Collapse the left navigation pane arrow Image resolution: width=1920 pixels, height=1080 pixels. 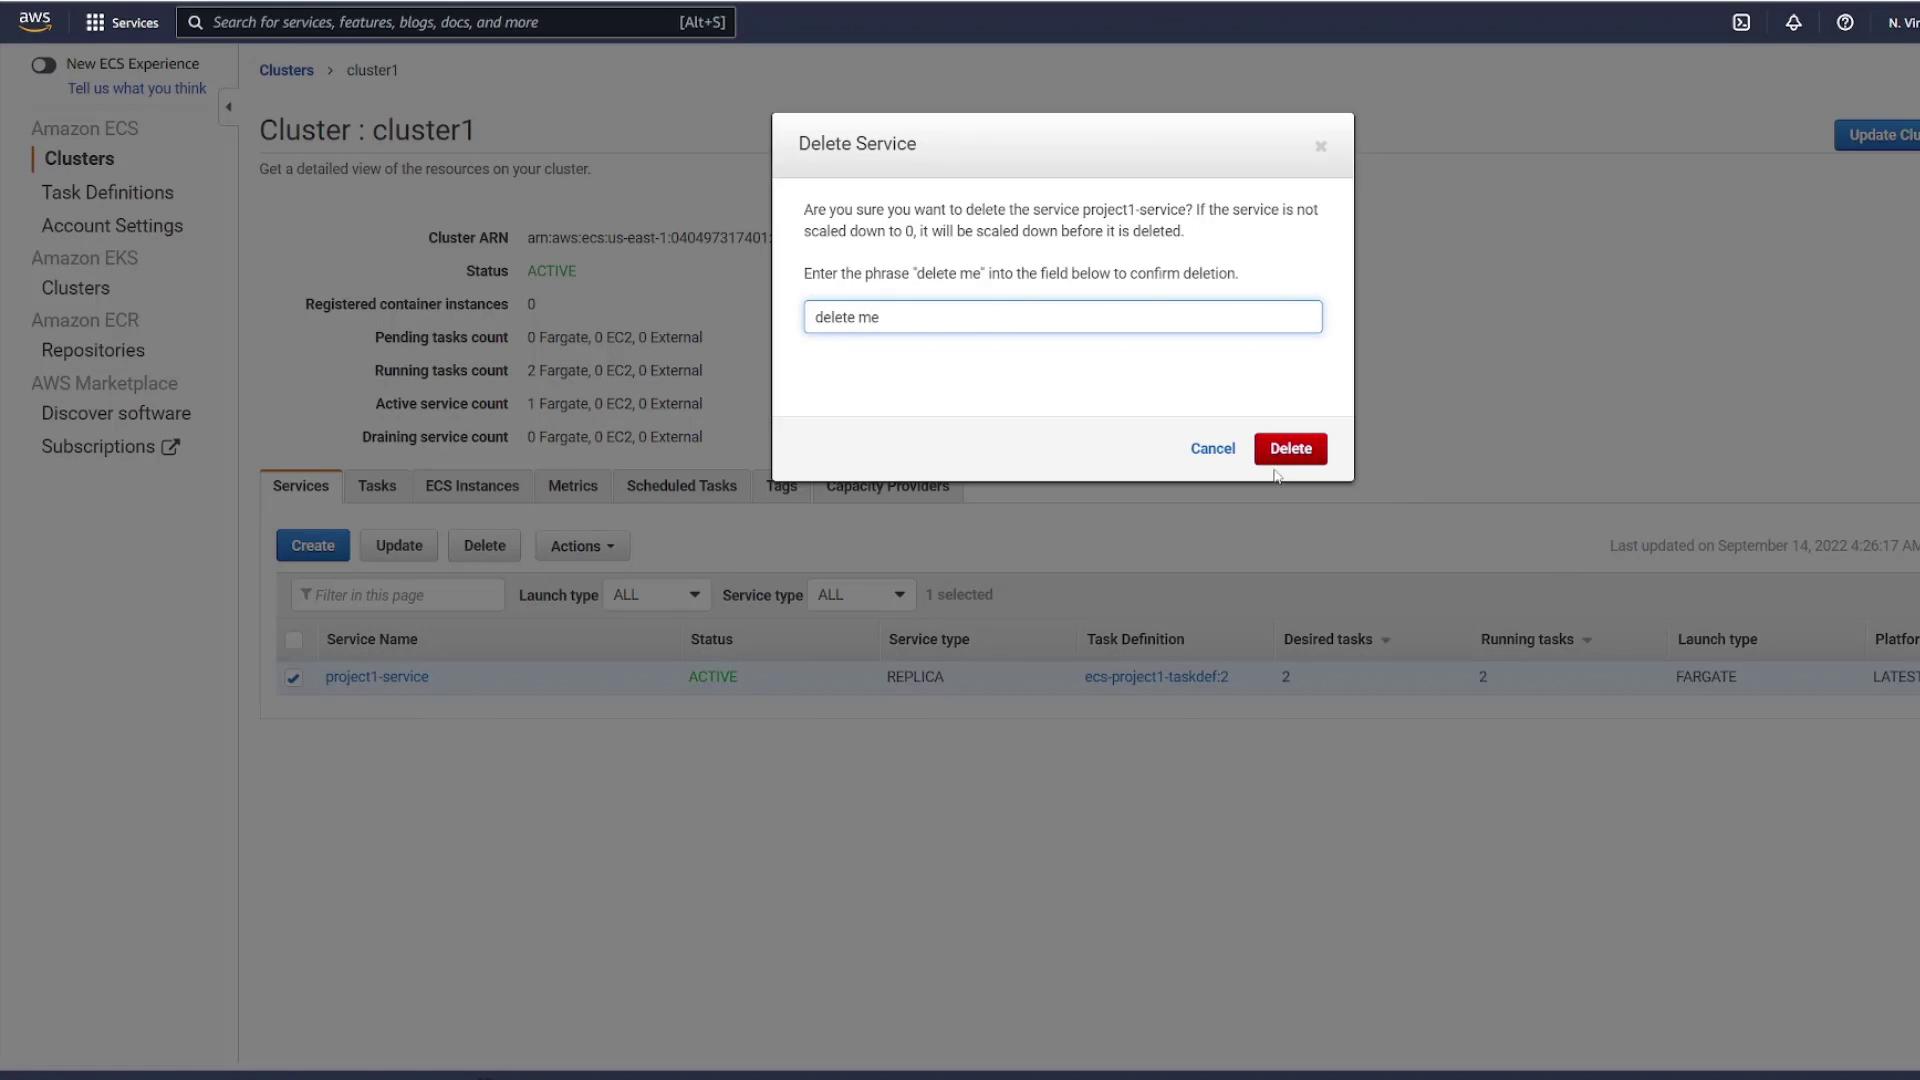(228, 106)
